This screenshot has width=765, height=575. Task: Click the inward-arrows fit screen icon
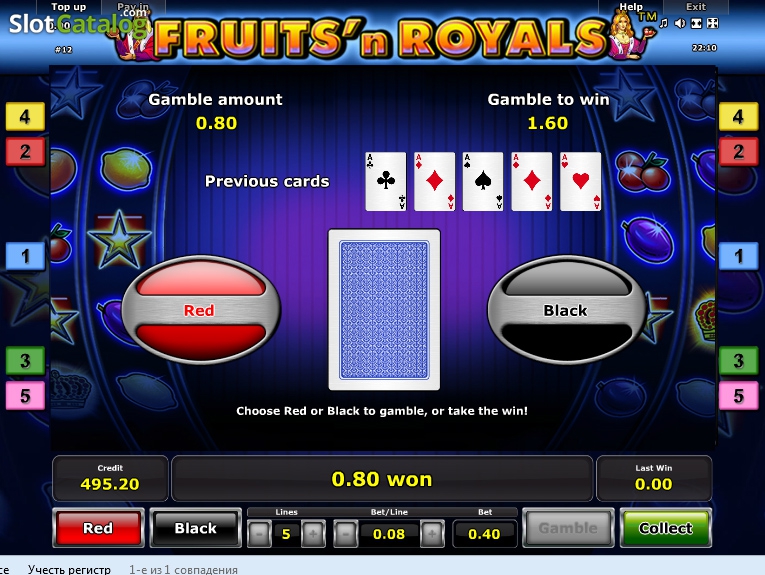pos(696,23)
